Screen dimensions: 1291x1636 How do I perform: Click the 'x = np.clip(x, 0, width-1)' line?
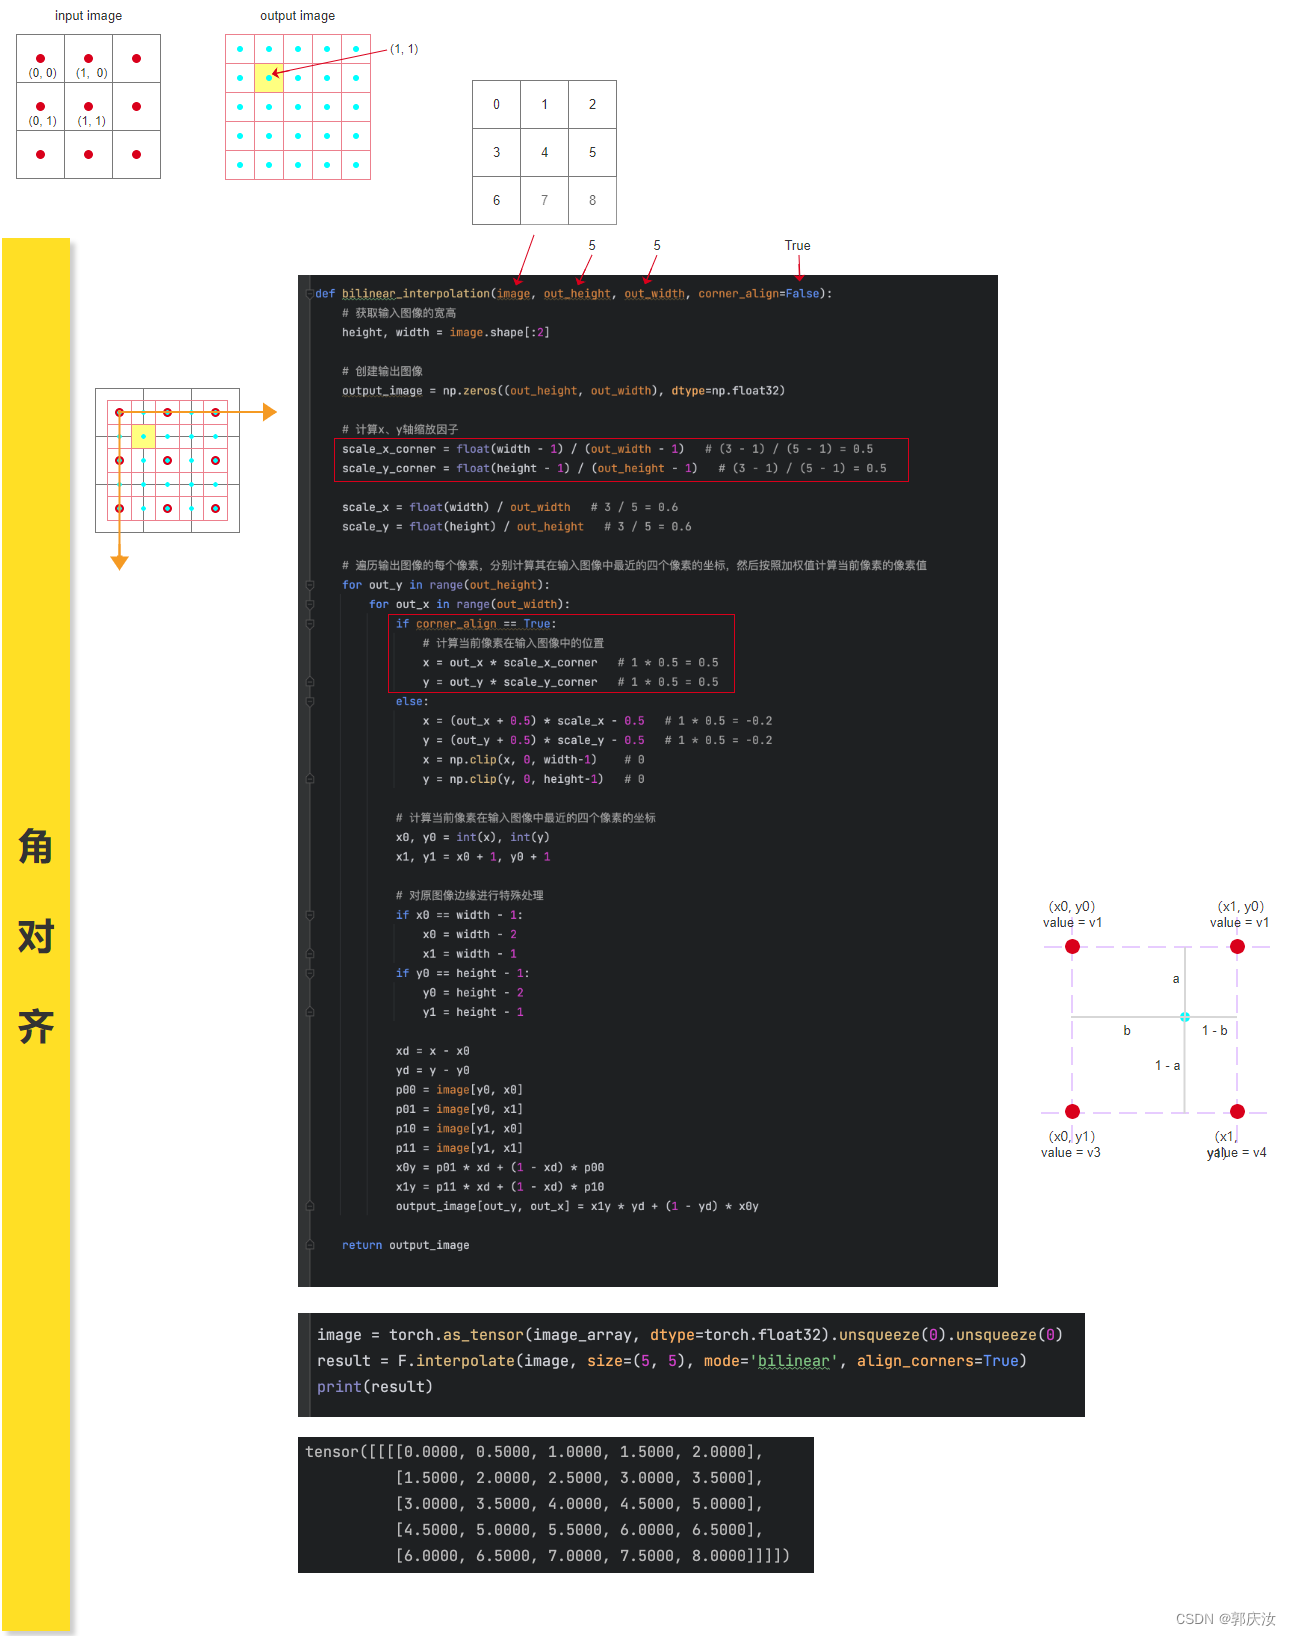[533, 760]
